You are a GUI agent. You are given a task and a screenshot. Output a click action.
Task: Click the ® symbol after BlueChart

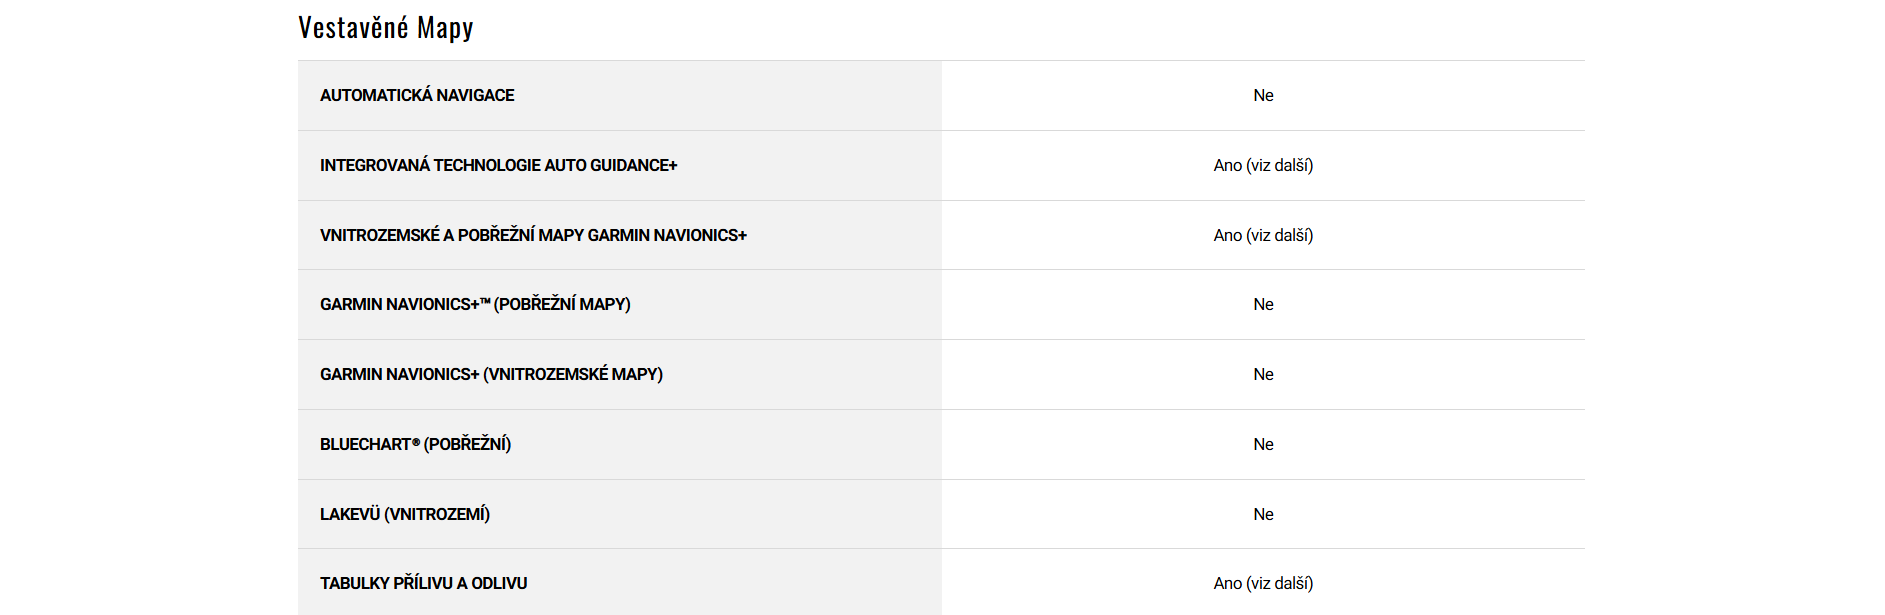pyautogui.click(x=416, y=442)
